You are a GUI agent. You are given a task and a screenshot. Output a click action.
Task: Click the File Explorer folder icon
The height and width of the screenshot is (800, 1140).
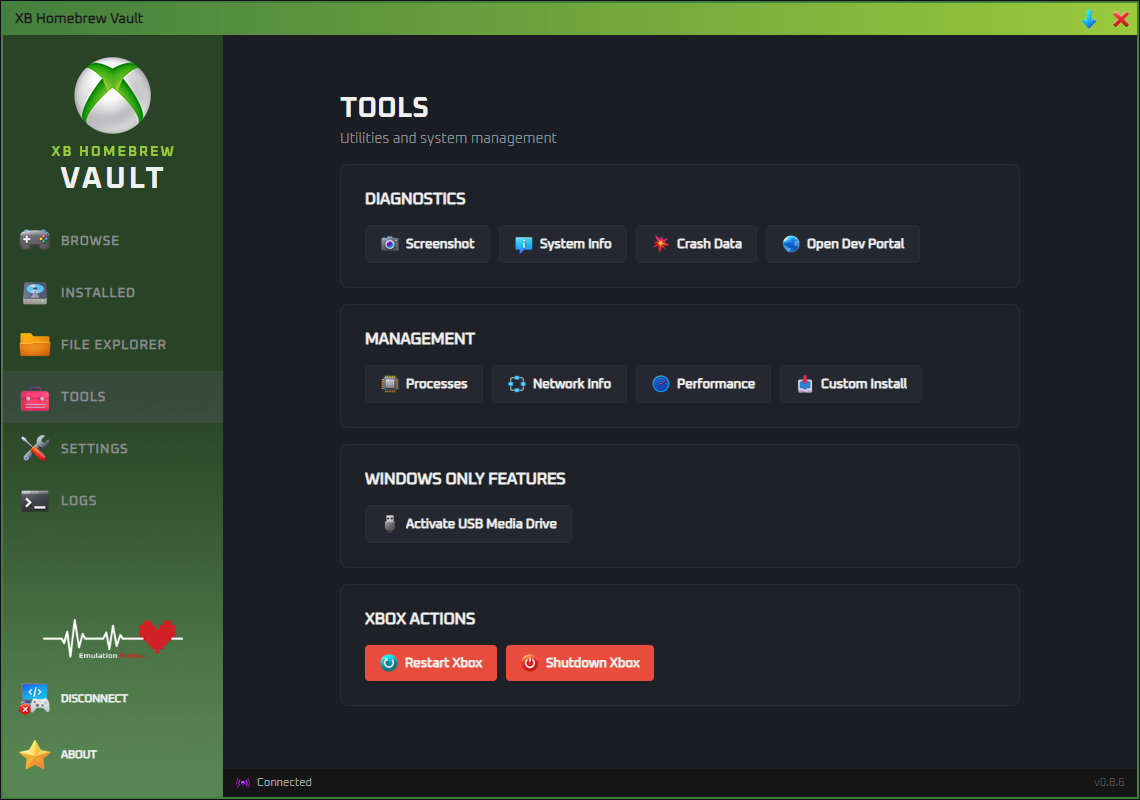click(35, 344)
